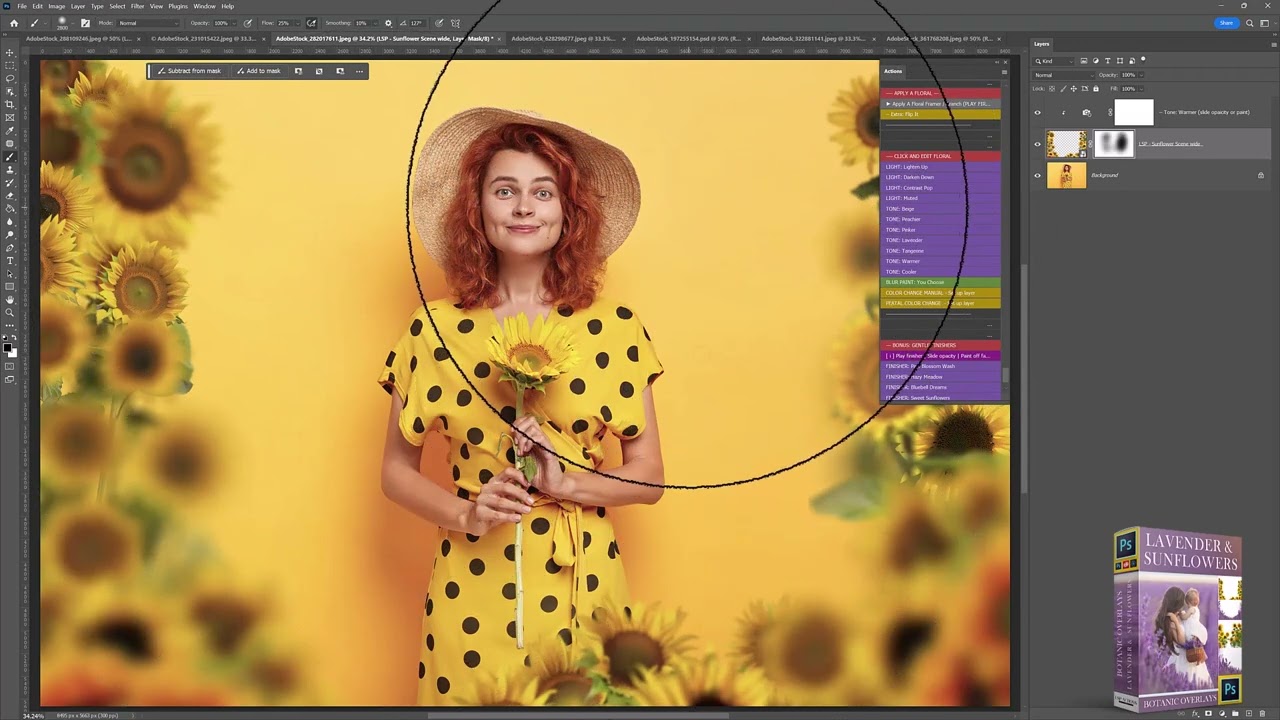Select the Eyedropper tool
This screenshot has width=1280, height=720.
click(10, 130)
